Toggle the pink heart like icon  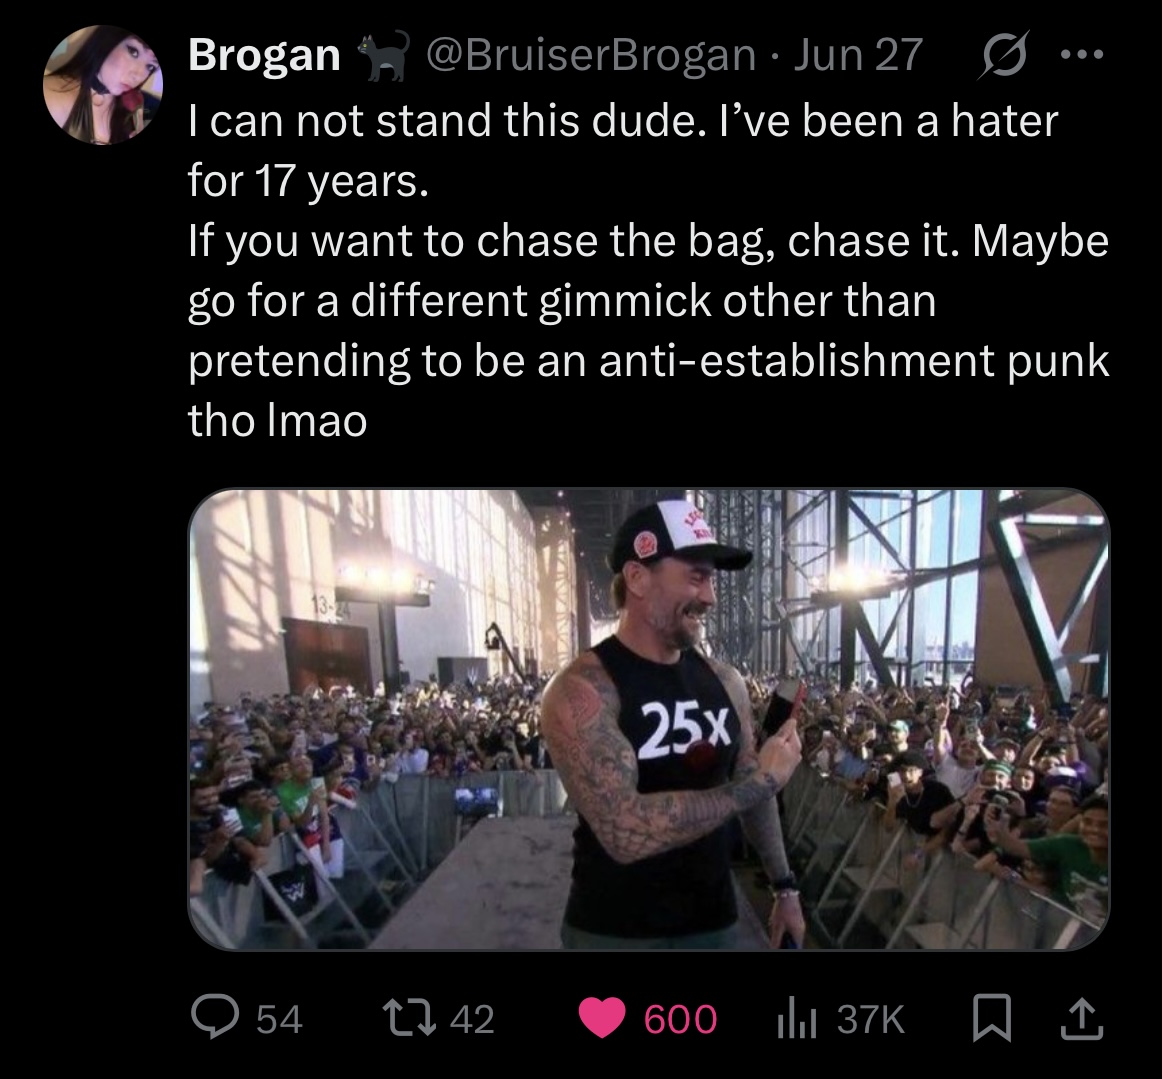(x=604, y=1018)
